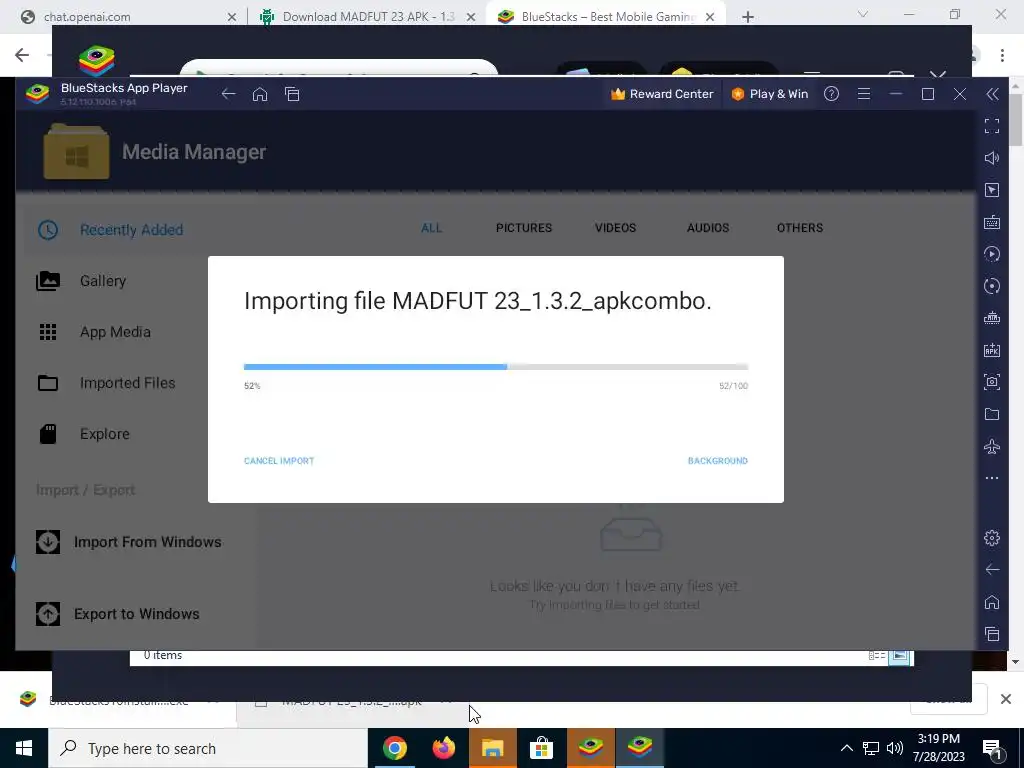Click the back arrow in side toolbar
Image resolution: width=1024 pixels, height=768 pixels.
(992, 569)
